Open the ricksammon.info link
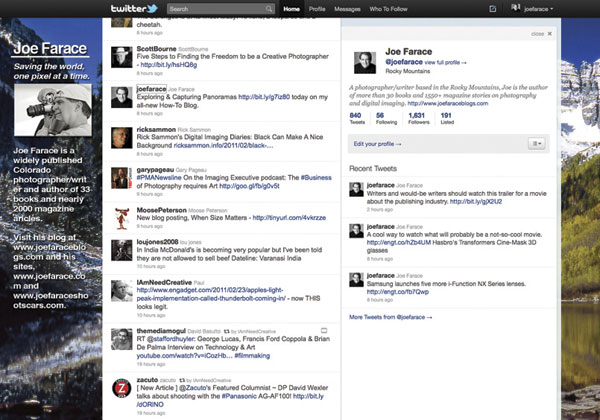 click(223, 145)
